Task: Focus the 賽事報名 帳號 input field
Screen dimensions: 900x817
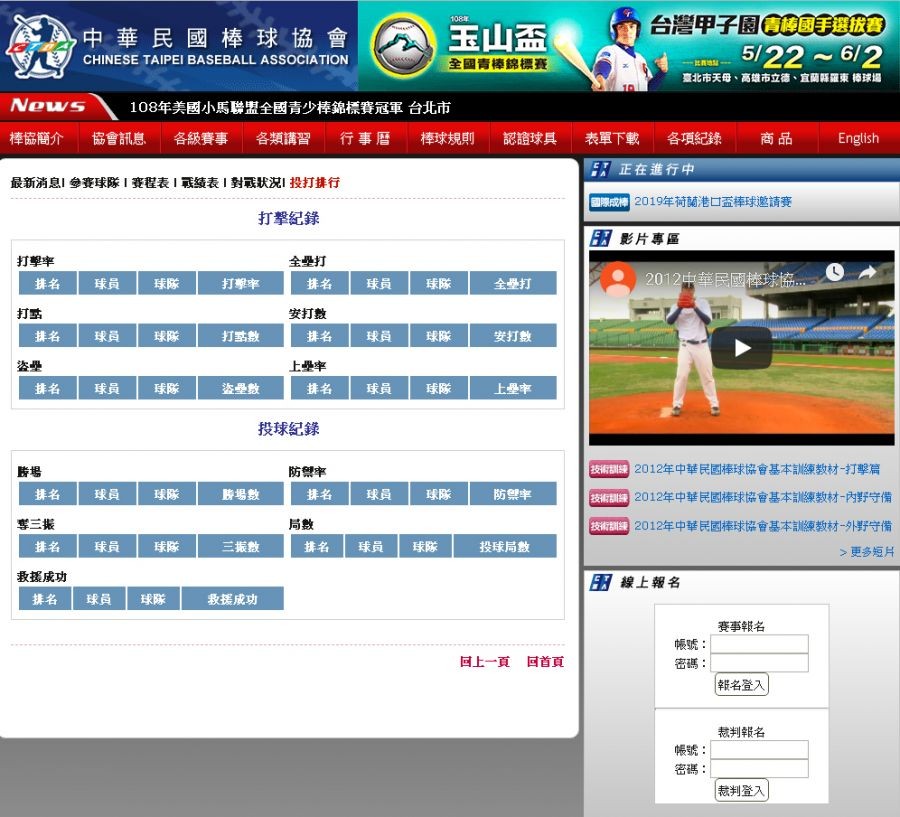Action: (x=759, y=644)
